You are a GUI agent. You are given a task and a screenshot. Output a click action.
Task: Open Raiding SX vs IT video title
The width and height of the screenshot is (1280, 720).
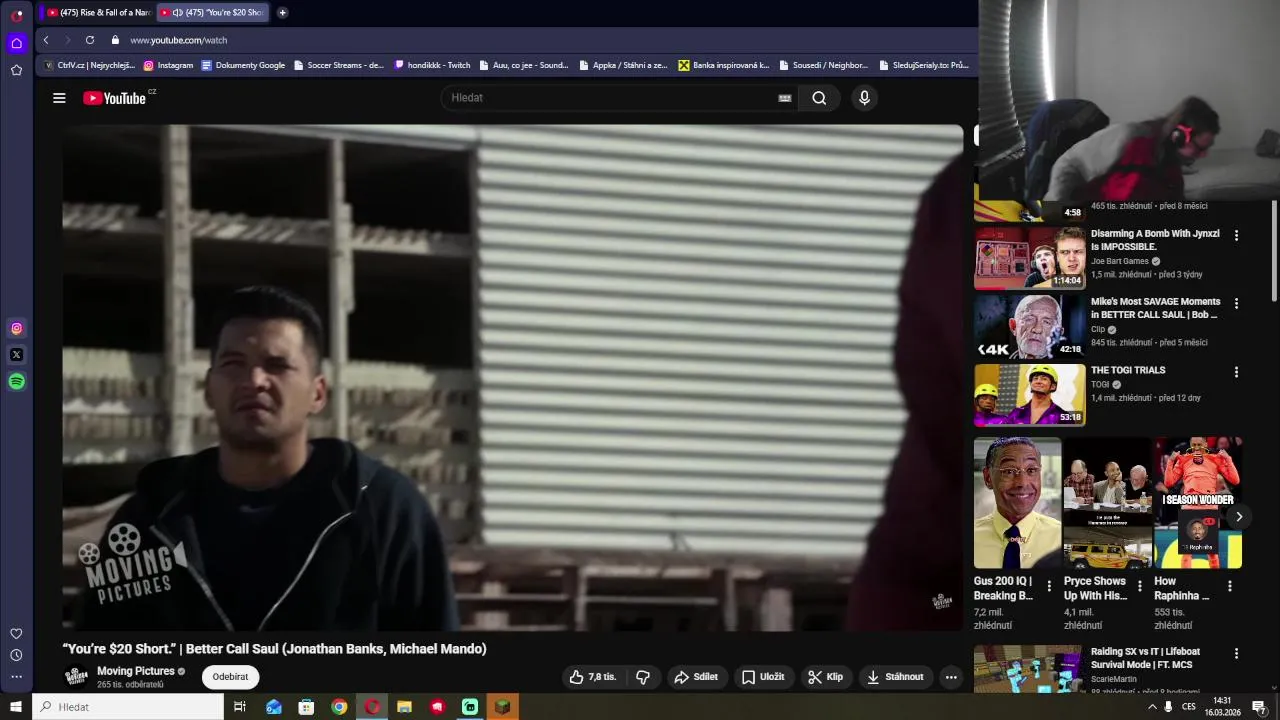click(x=1145, y=658)
